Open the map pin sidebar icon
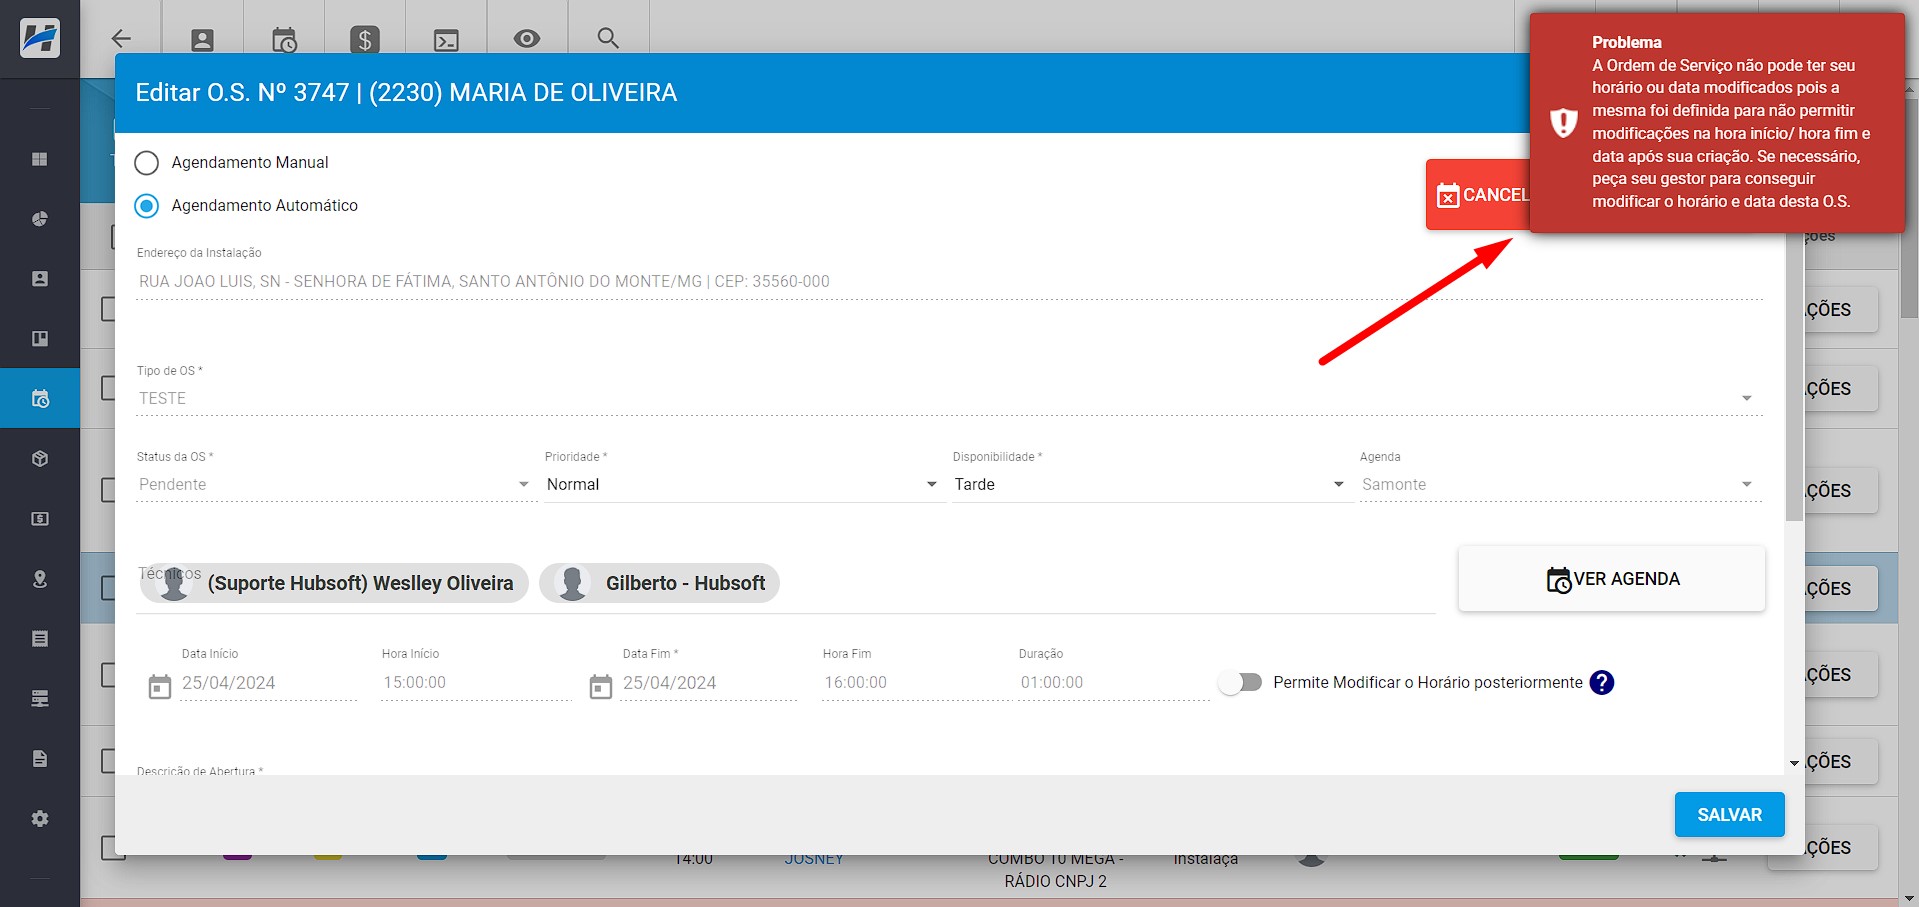Screen dimensions: 1919x907 [x=40, y=579]
